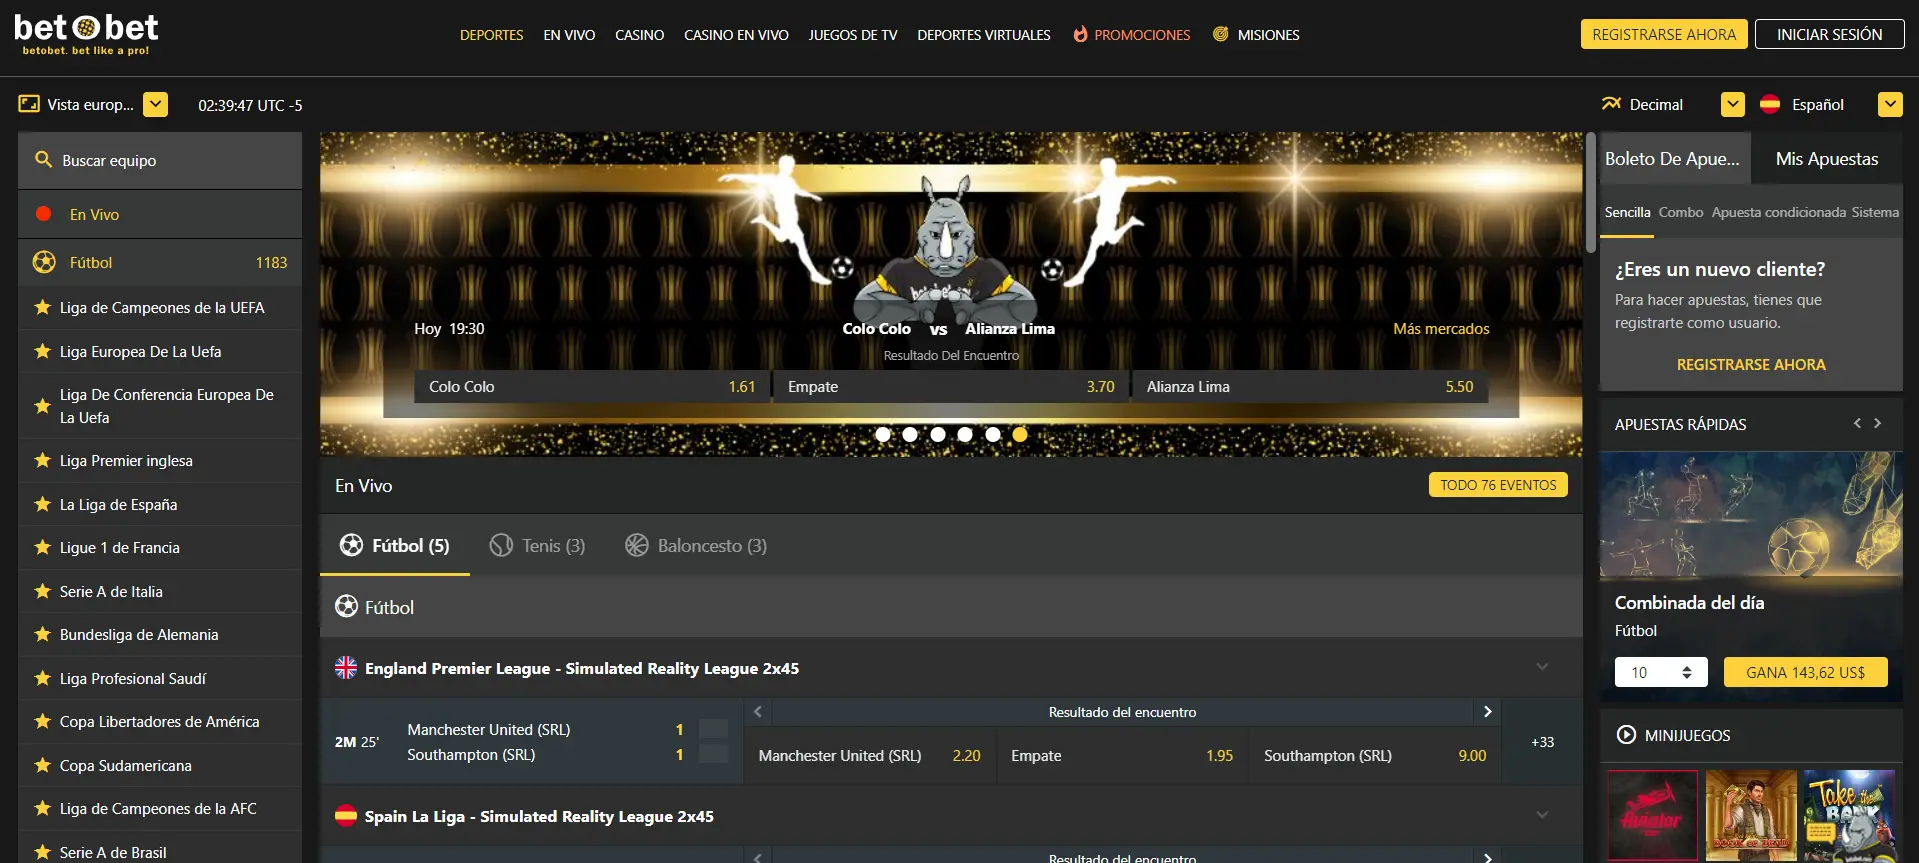Viewport: 1919px width, 863px height.
Task: Click the Misiones coin icon
Action: pyautogui.click(x=1220, y=34)
